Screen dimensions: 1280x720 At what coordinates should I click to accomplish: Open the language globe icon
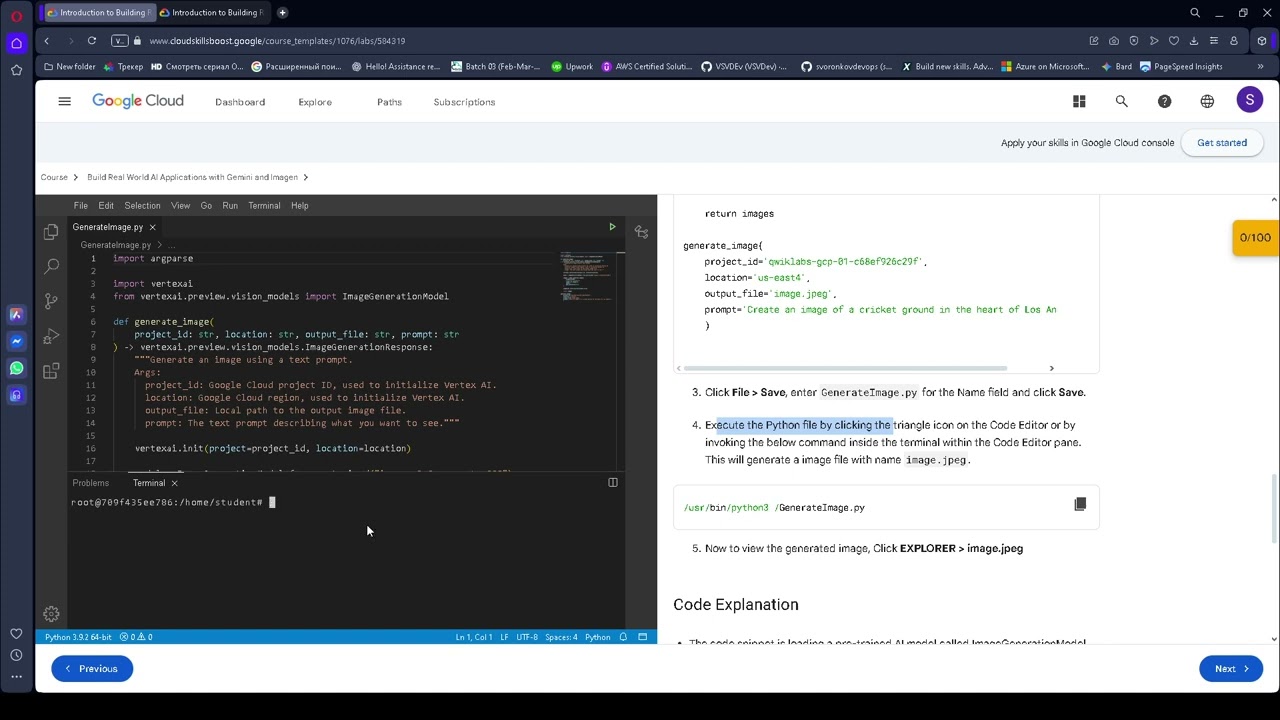tap(1207, 101)
